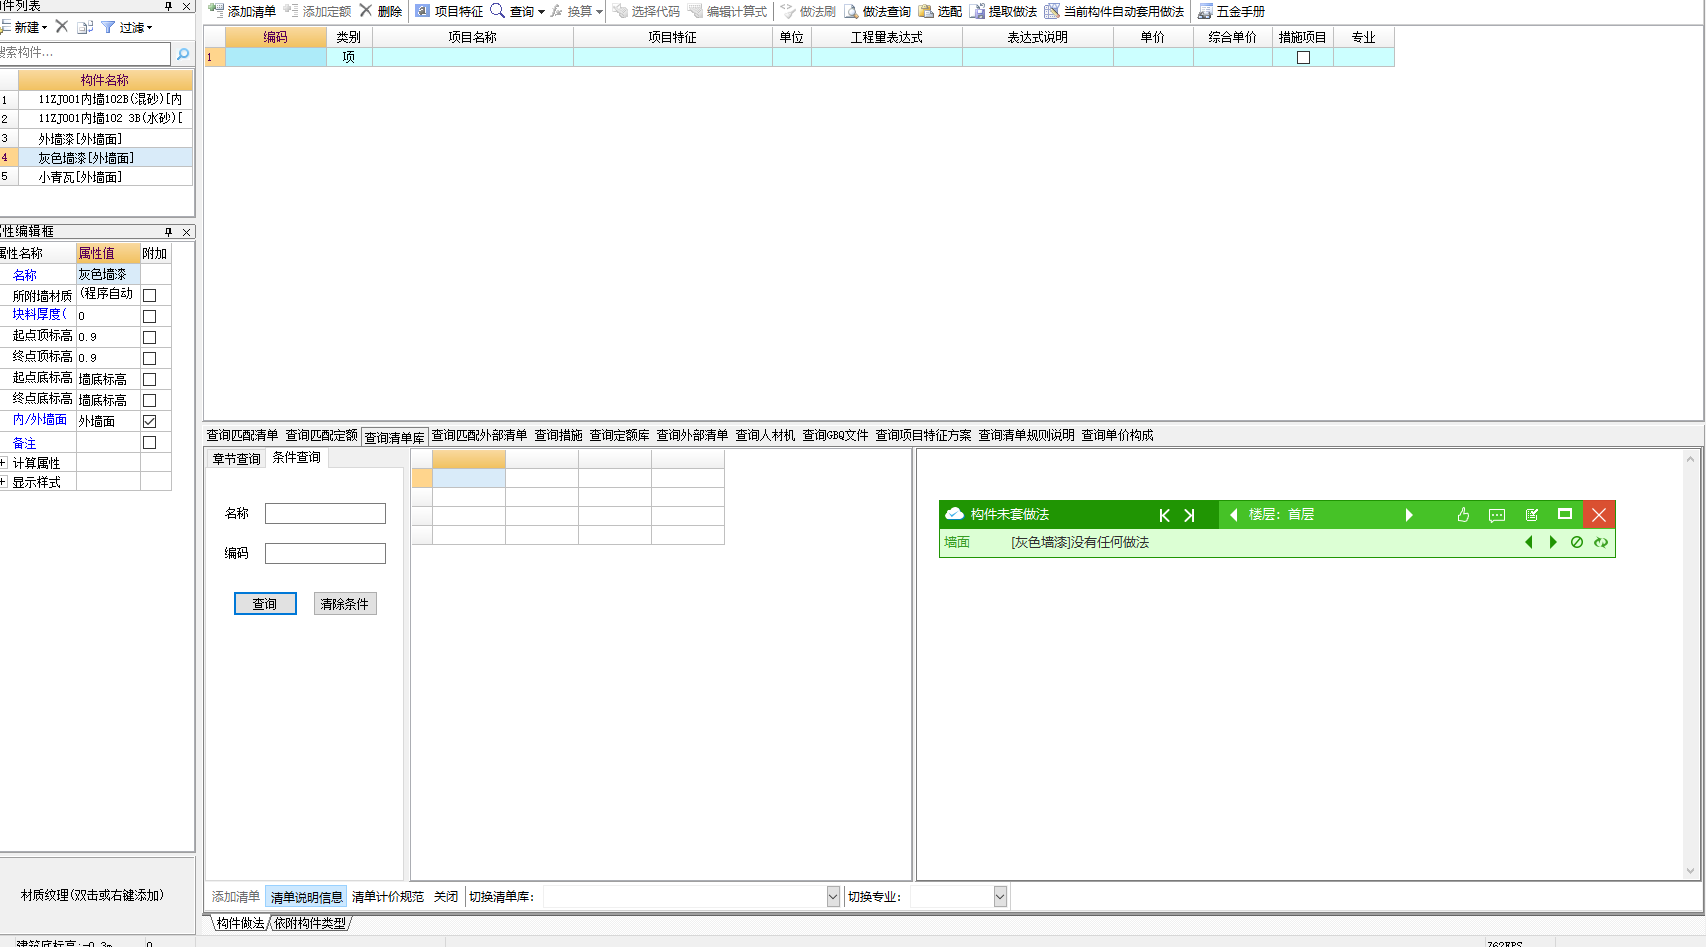
Task: Open the 查询 dropdown arrow in toolbar
Action: (x=541, y=12)
